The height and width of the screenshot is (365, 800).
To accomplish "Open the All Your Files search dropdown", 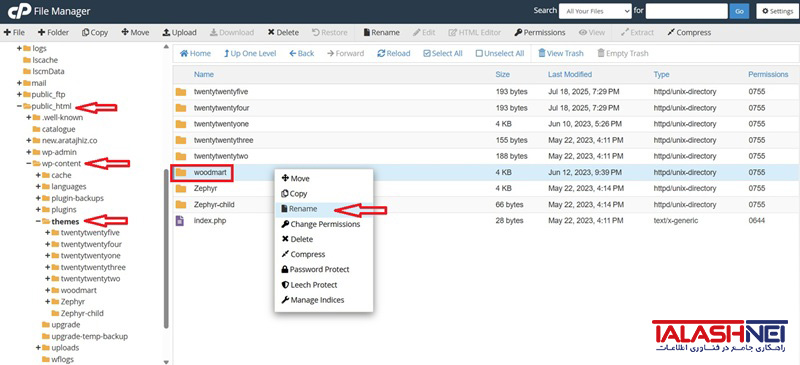I will pos(595,11).
